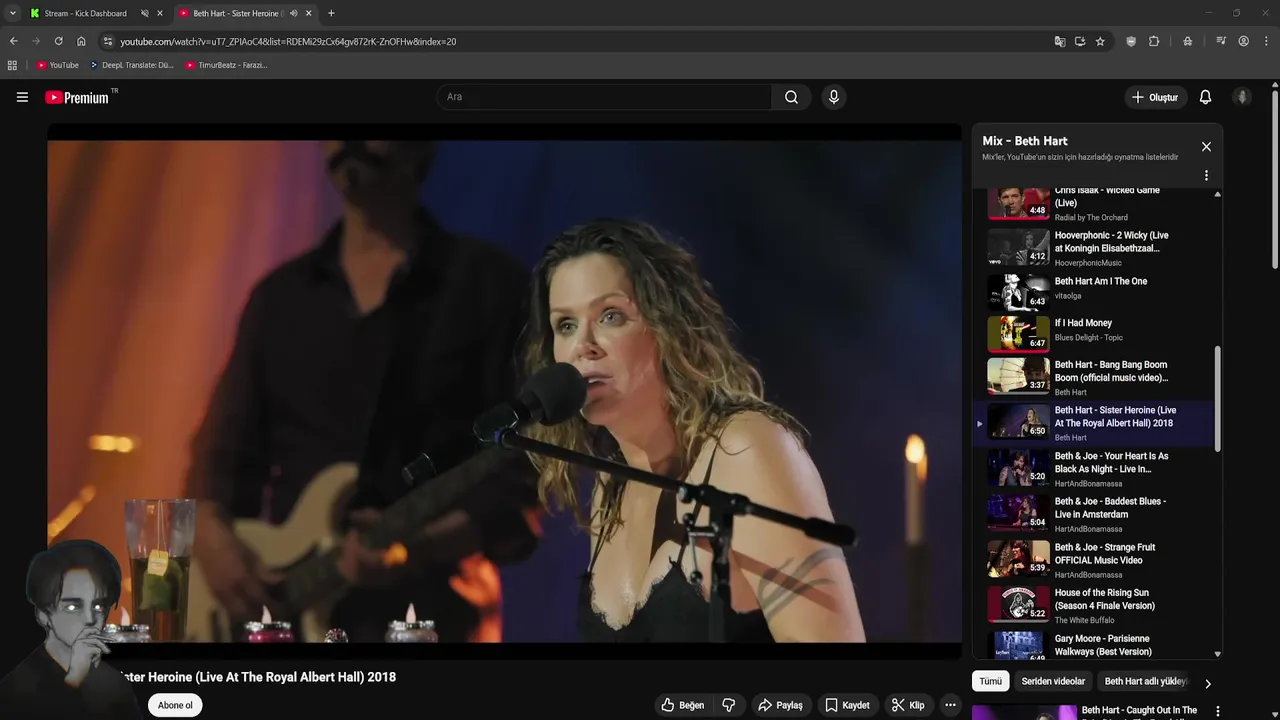
Task: Select the Beth Hart - Sister Heroine tab
Action: pyautogui.click(x=238, y=13)
